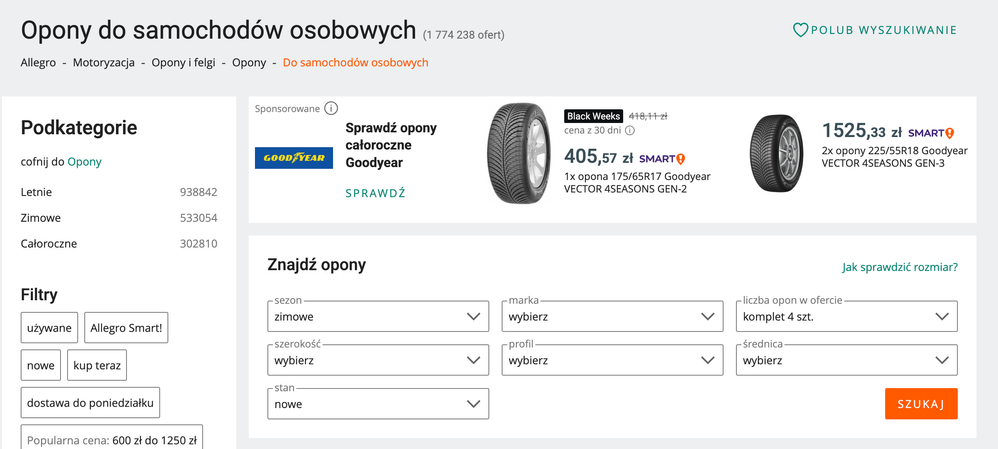Select the popular price 600 zł to 1250 zł filter

click(x=112, y=440)
